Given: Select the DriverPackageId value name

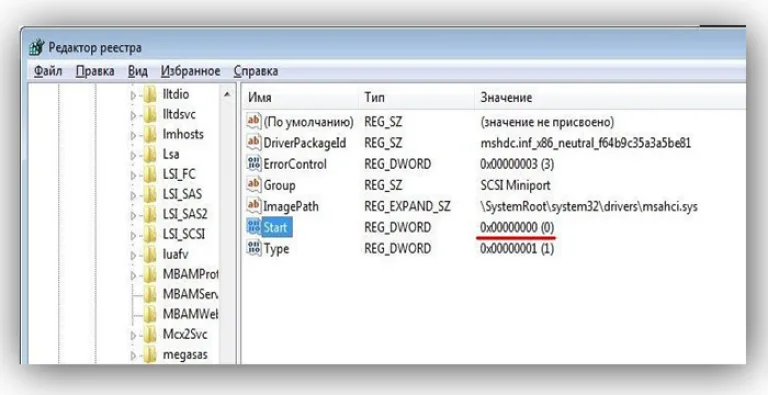Looking at the screenshot, I should (305, 143).
